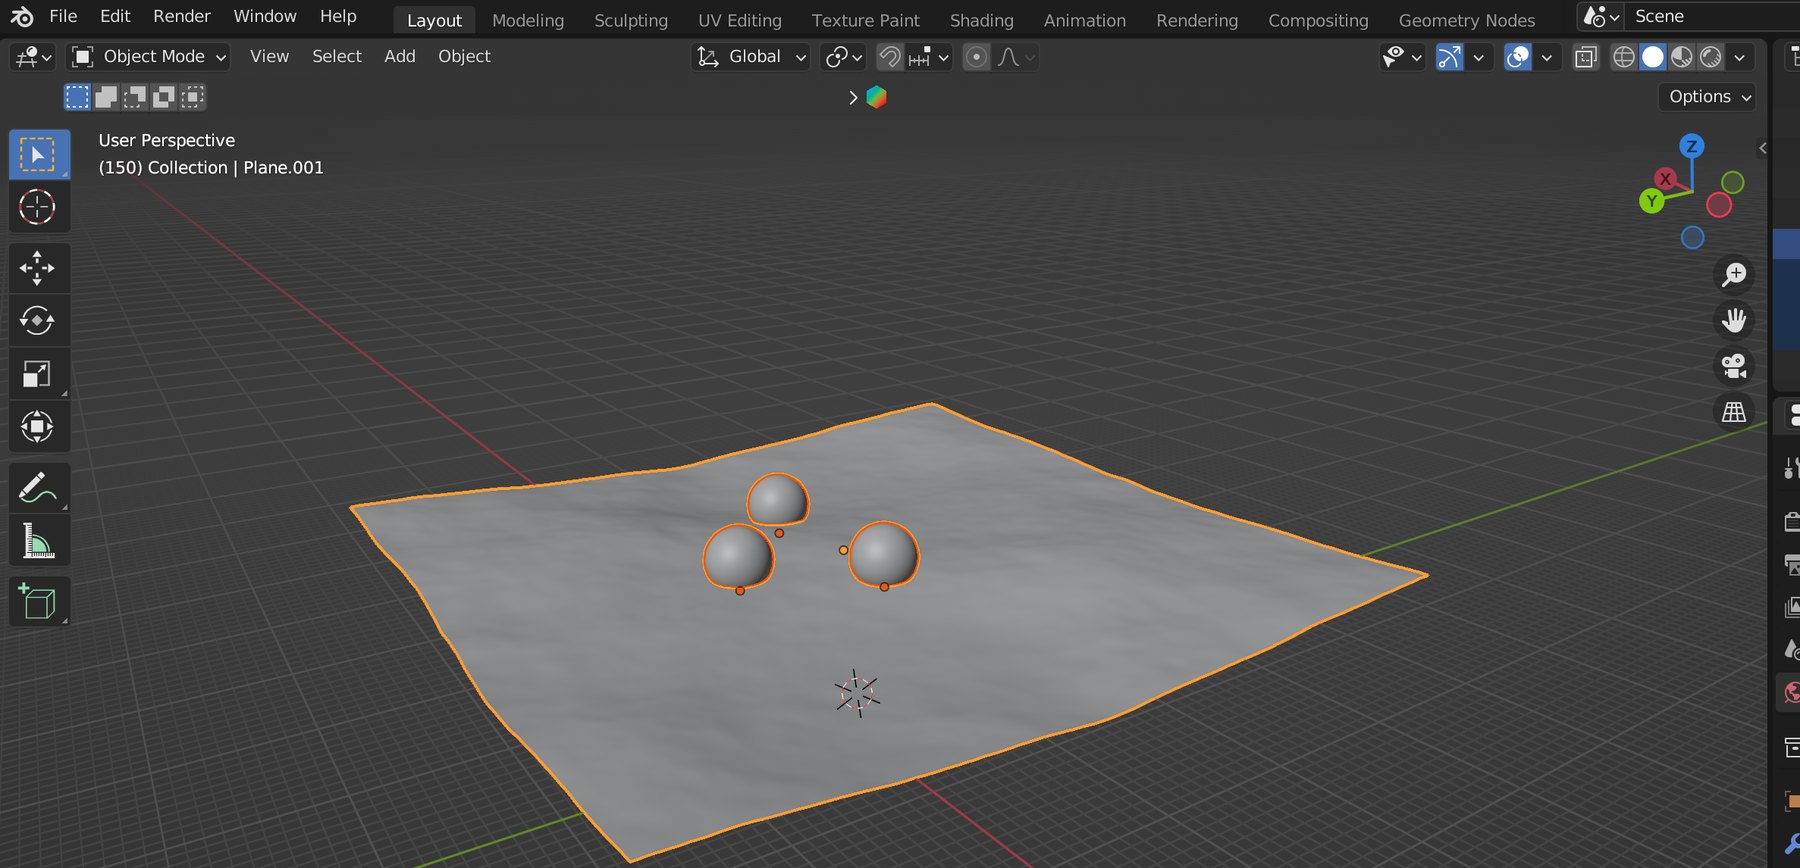Open viewport shading options dropdown arrow
Image resolution: width=1800 pixels, height=868 pixels.
[x=1740, y=57]
